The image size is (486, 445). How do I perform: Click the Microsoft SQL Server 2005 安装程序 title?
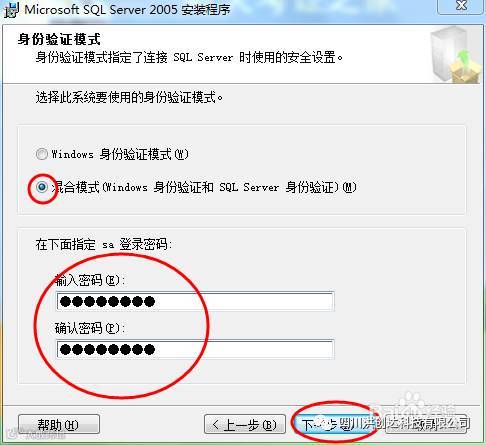point(127,9)
